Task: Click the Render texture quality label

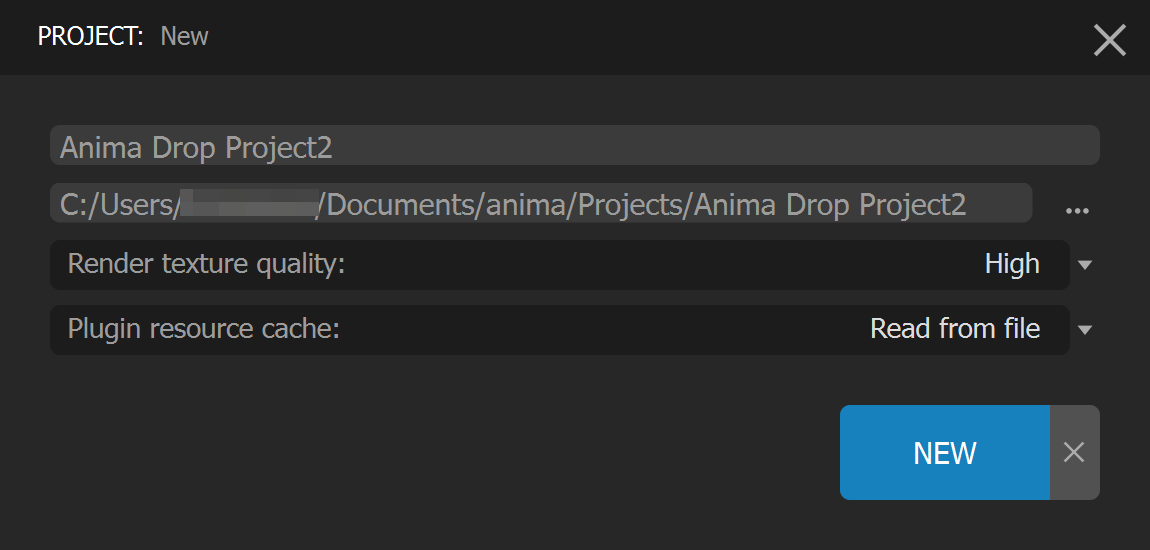Action: 206,264
